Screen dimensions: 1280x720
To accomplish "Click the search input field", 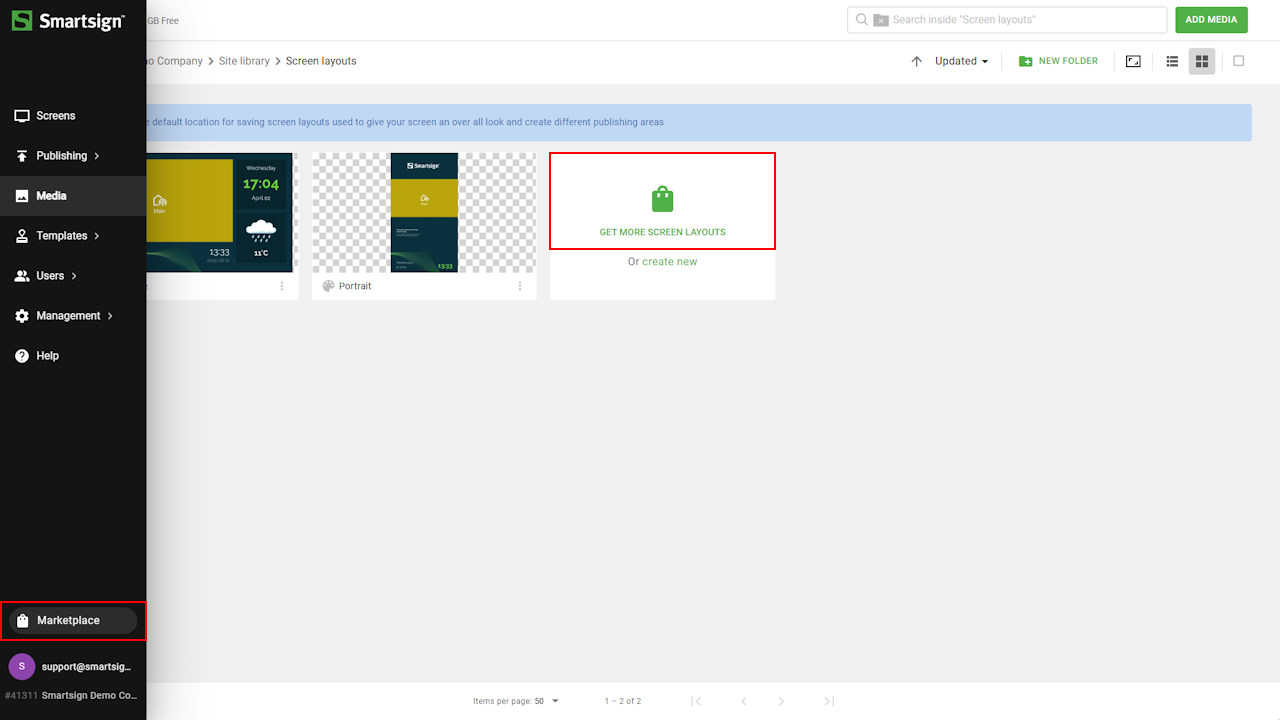I will [1020, 20].
